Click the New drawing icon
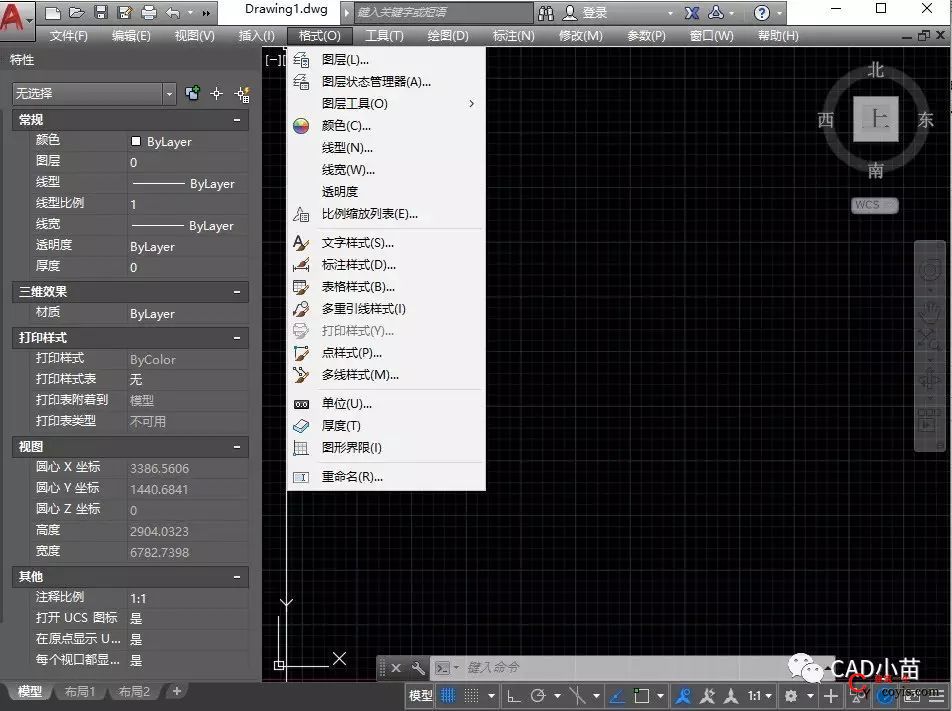Image resolution: width=952 pixels, height=711 pixels. click(53, 13)
